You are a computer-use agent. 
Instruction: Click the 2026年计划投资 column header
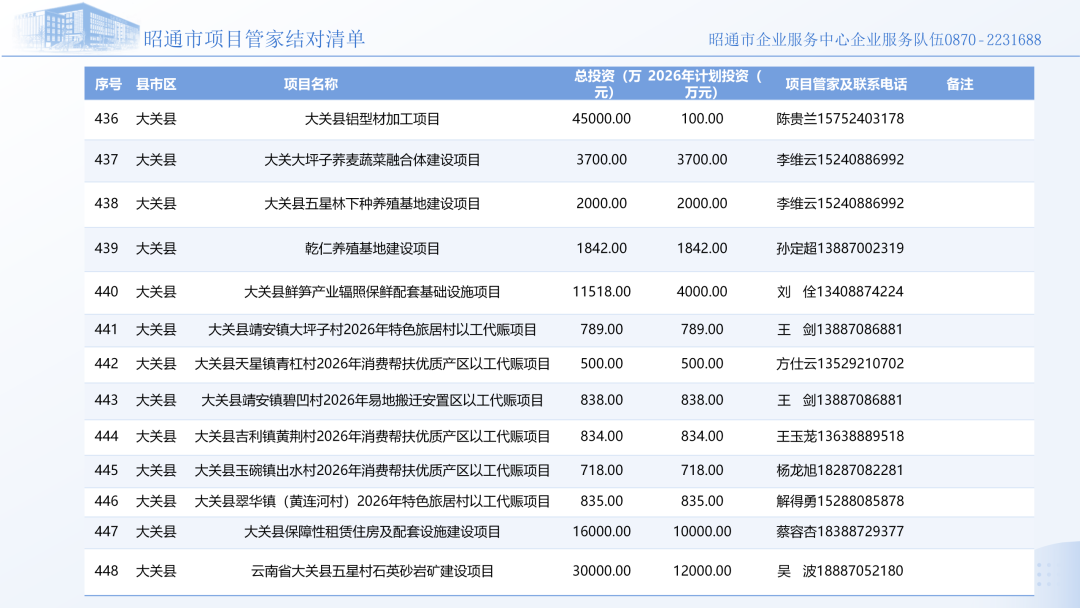click(x=705, y=84)
